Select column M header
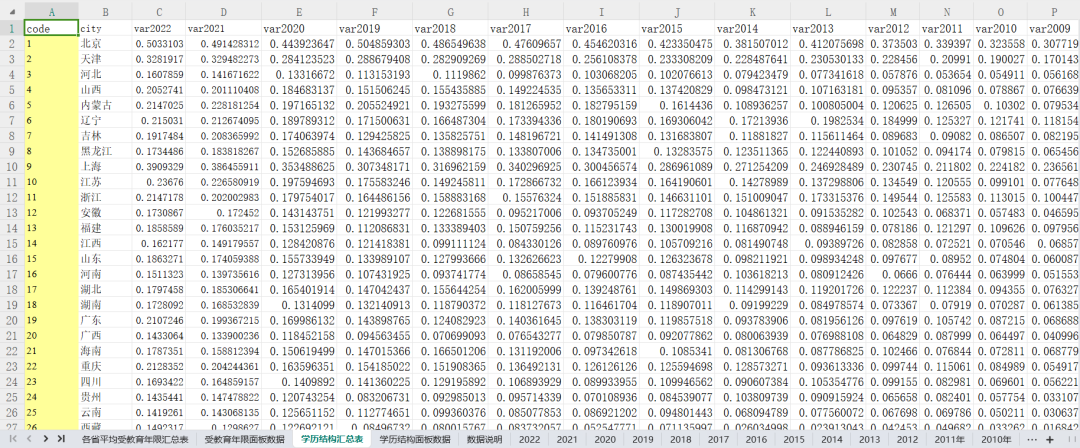 (893, 11)
